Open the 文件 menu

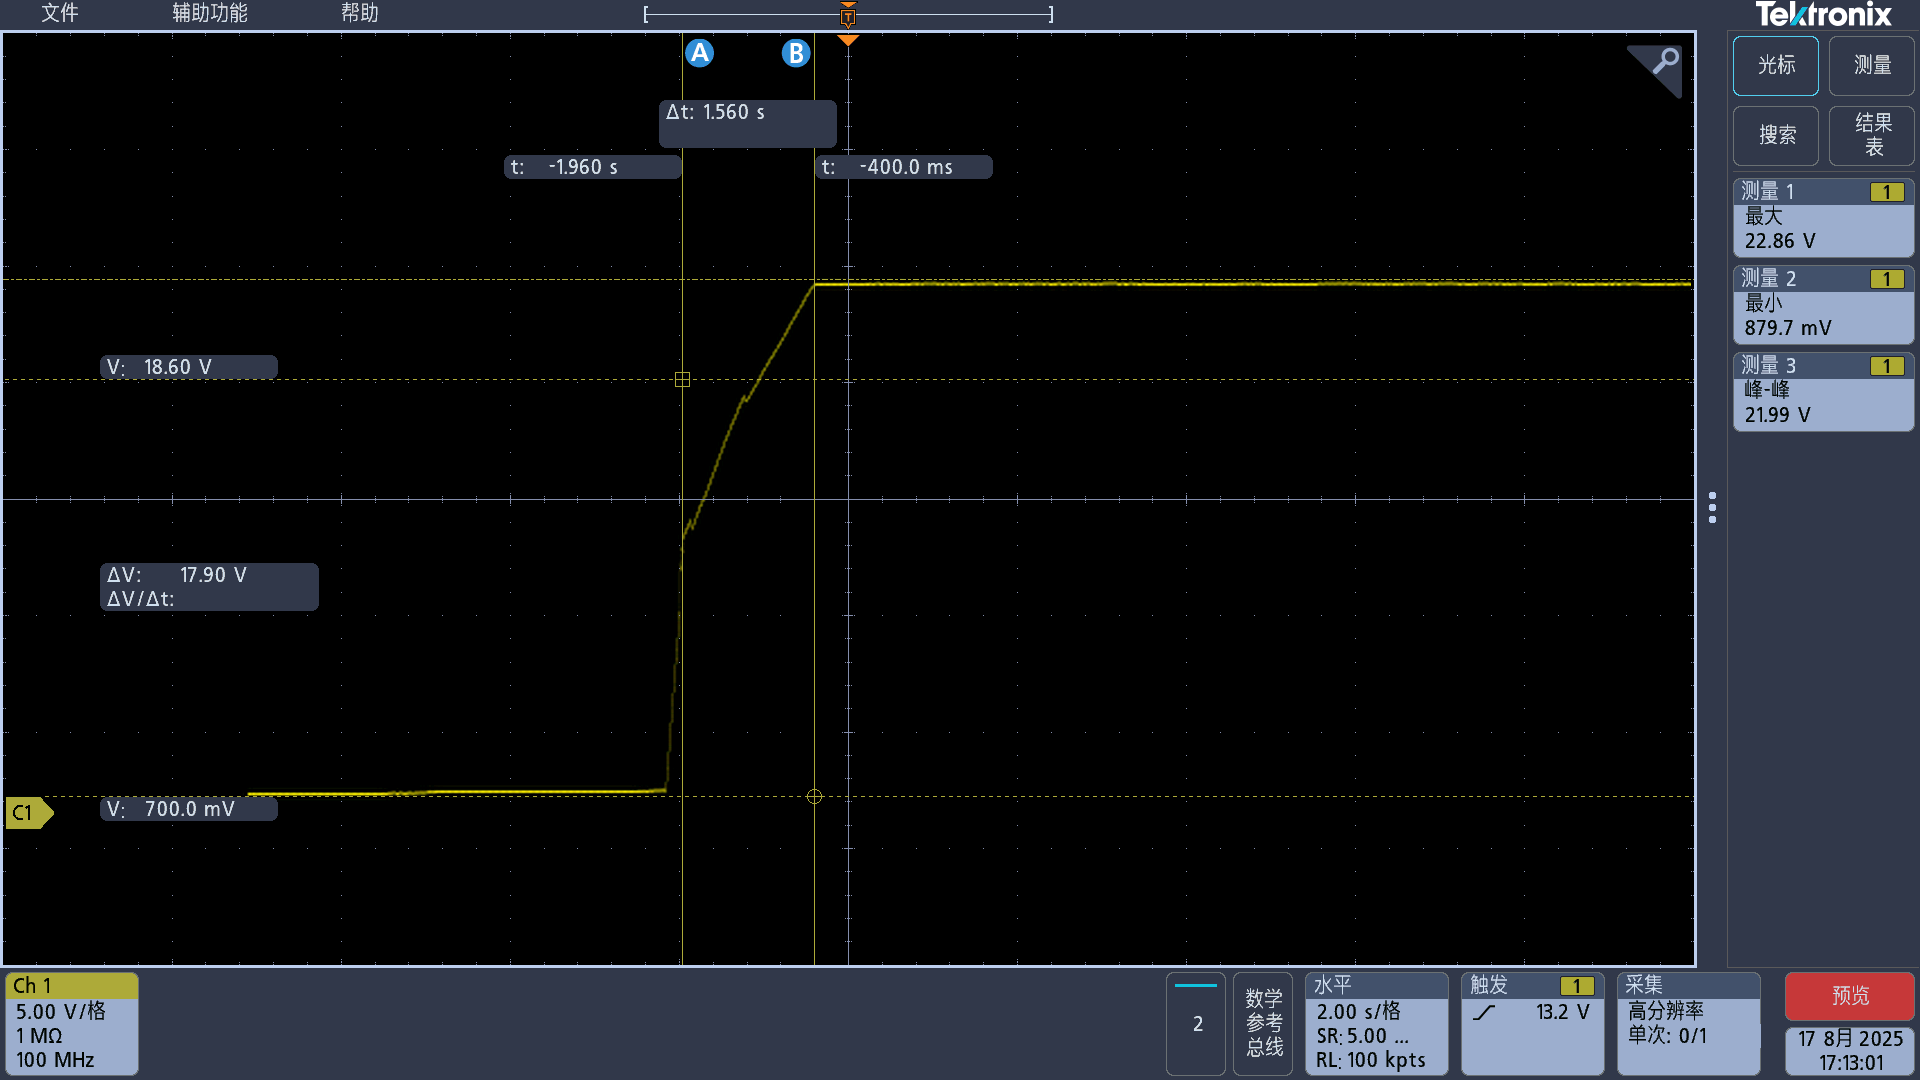[x=59, y=13]
